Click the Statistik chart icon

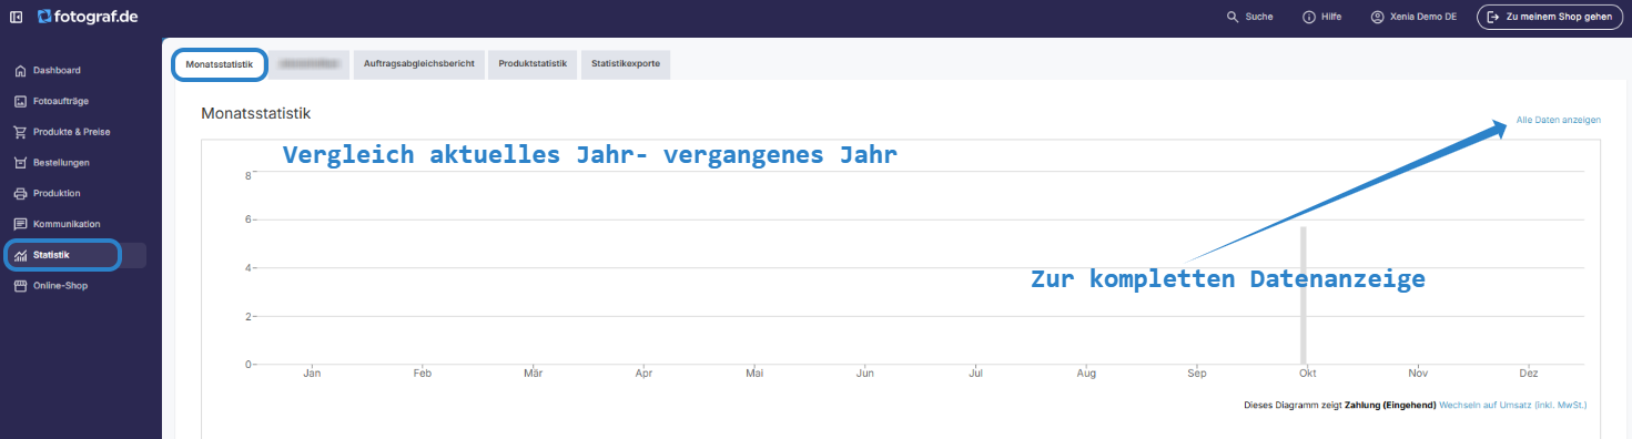[20, 255]
